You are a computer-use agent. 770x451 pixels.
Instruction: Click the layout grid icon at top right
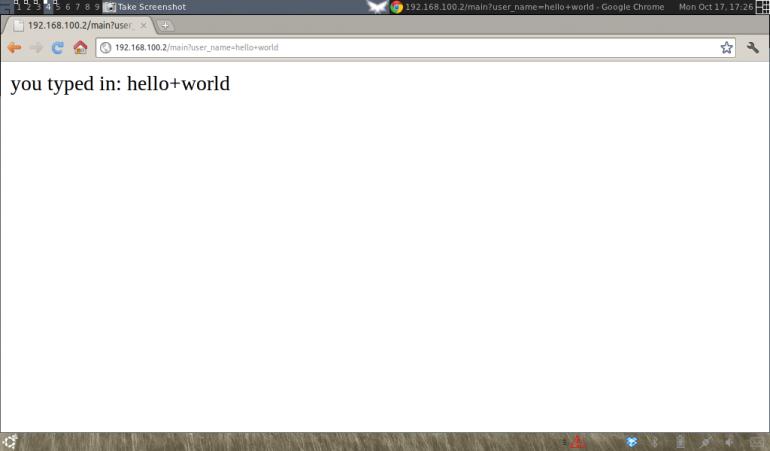click(x=763, y=7)
